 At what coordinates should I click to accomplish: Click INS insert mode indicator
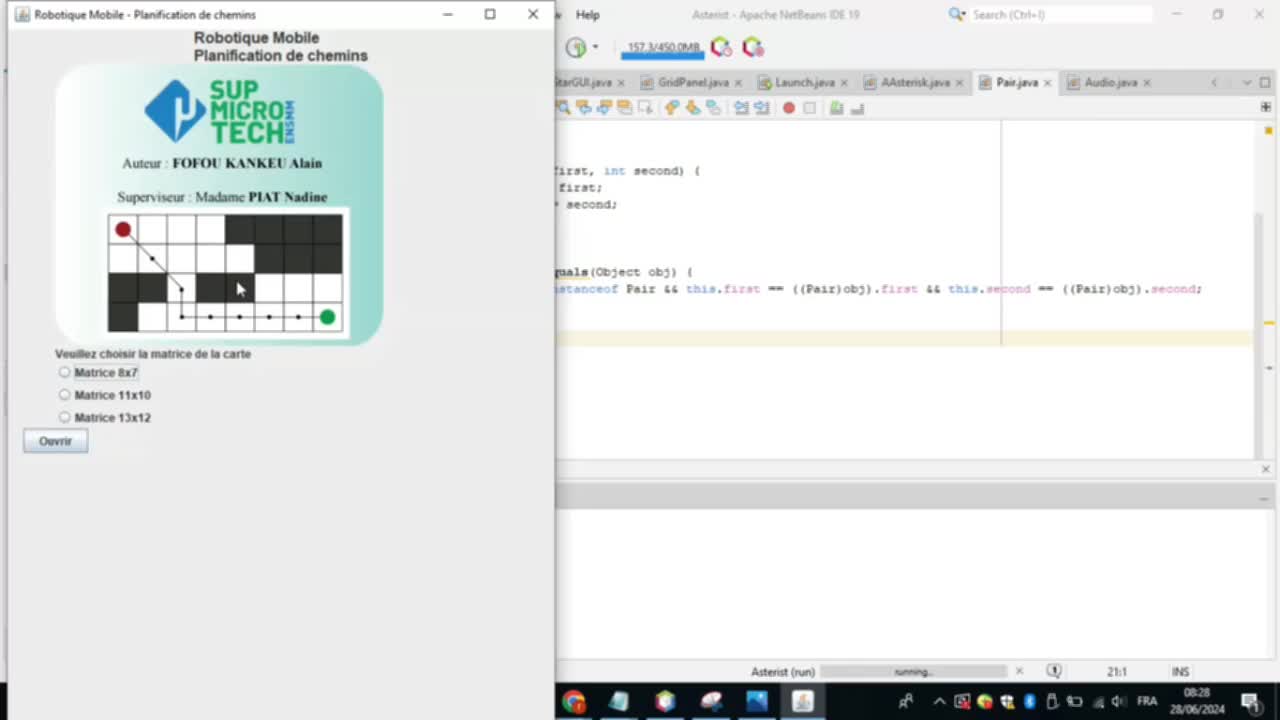click(x=1181, y=672)
